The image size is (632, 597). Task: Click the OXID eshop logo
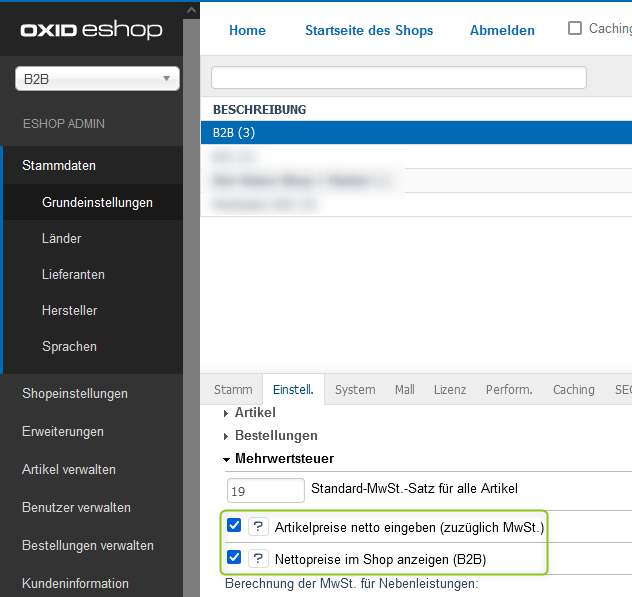click(91, 30)
